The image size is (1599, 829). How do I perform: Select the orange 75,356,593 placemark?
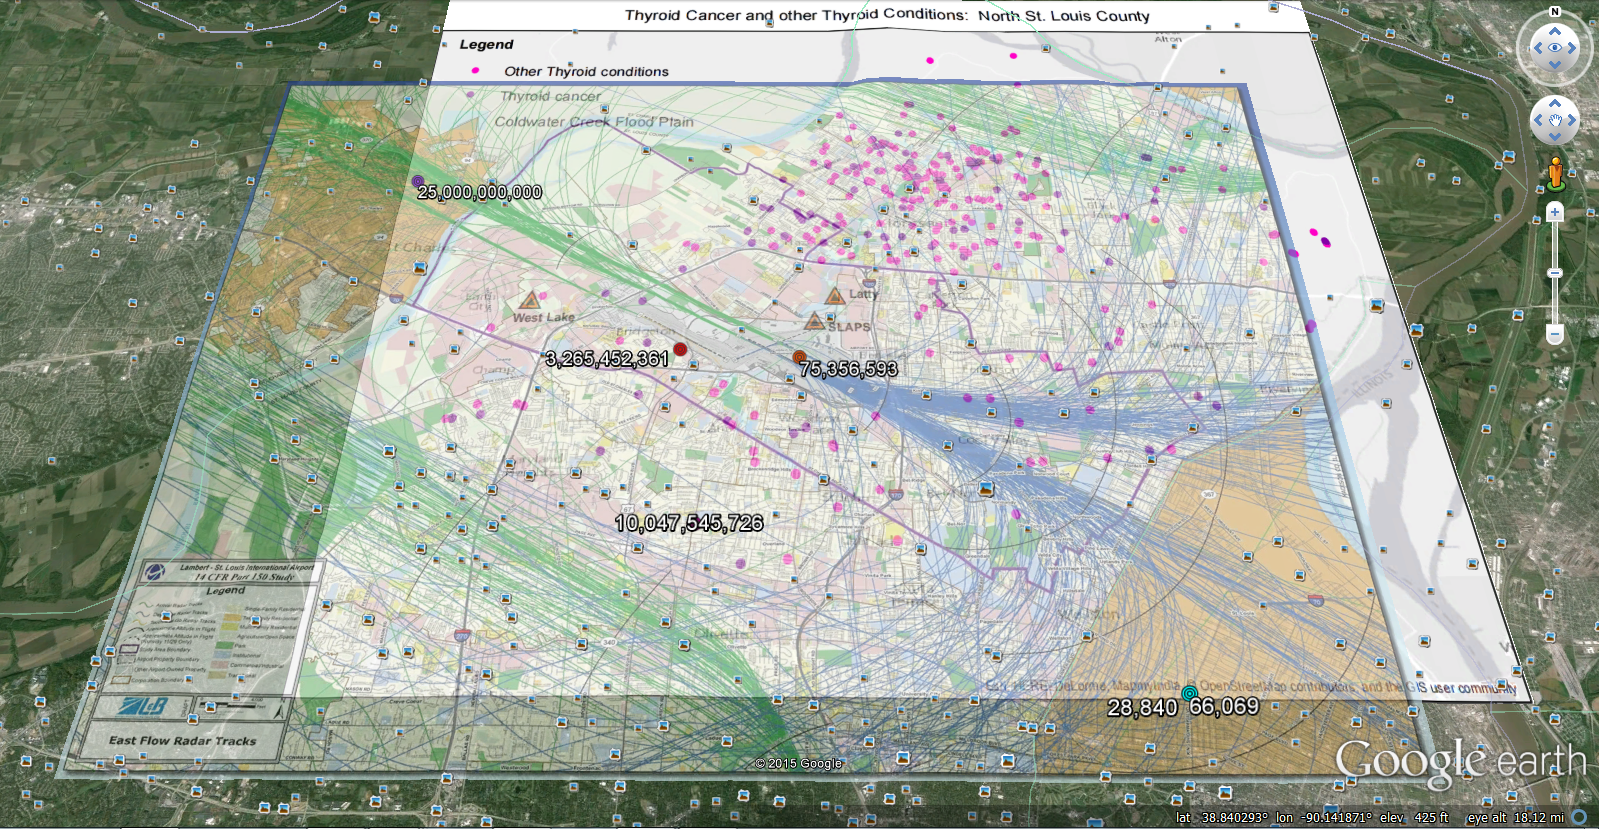(799, 357)
